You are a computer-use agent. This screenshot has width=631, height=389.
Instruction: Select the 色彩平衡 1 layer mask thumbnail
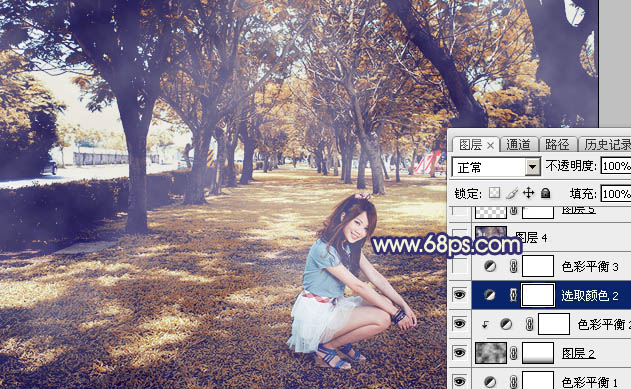(x=538, y=380)
